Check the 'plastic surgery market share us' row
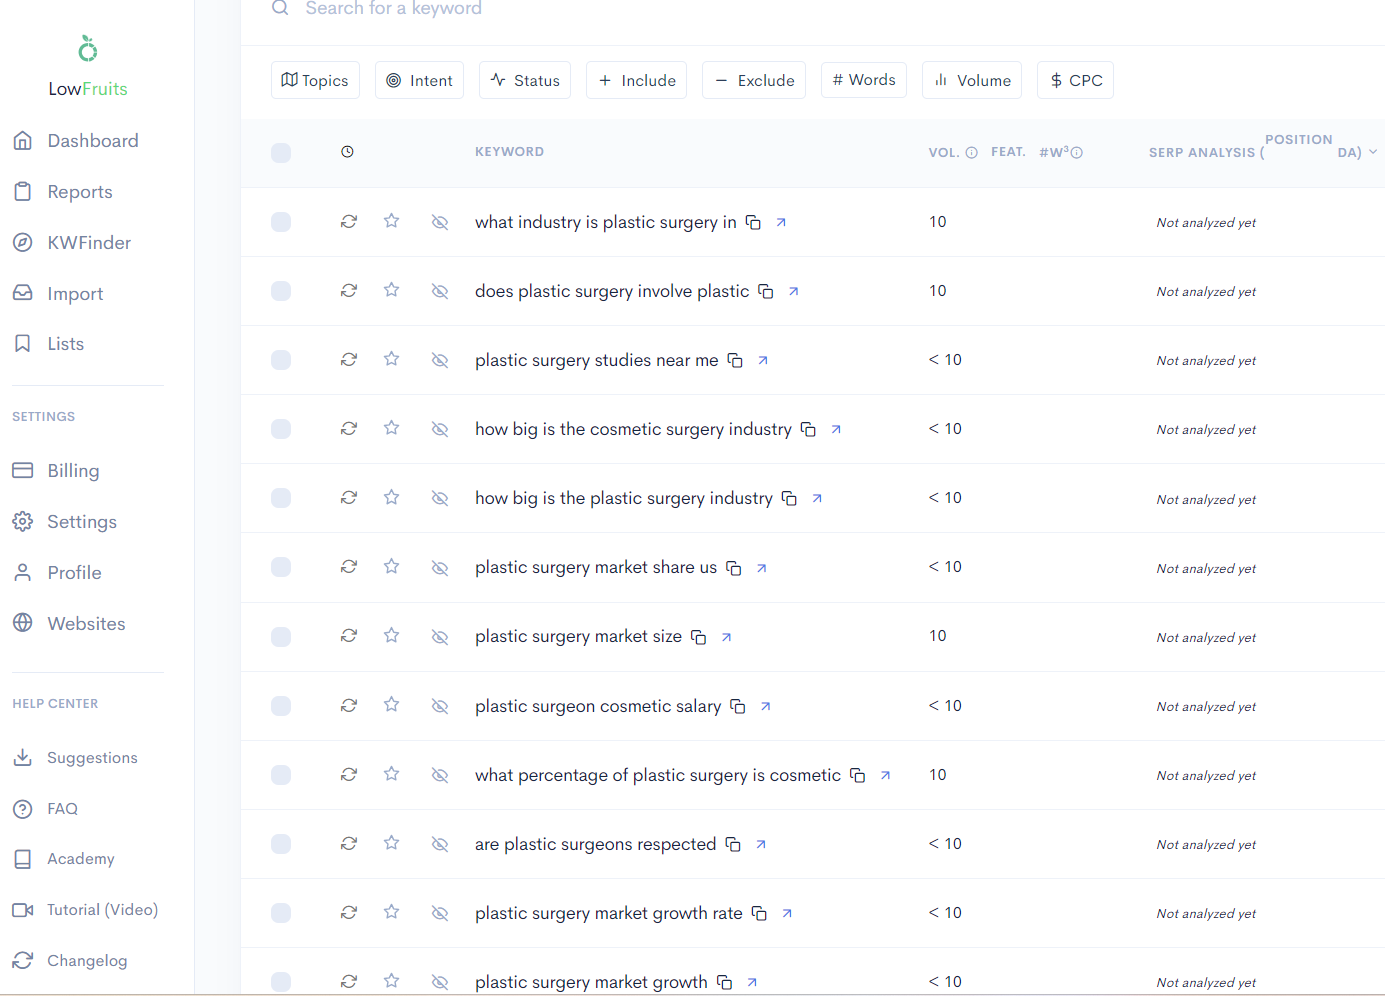 click(x=281, y=567)
